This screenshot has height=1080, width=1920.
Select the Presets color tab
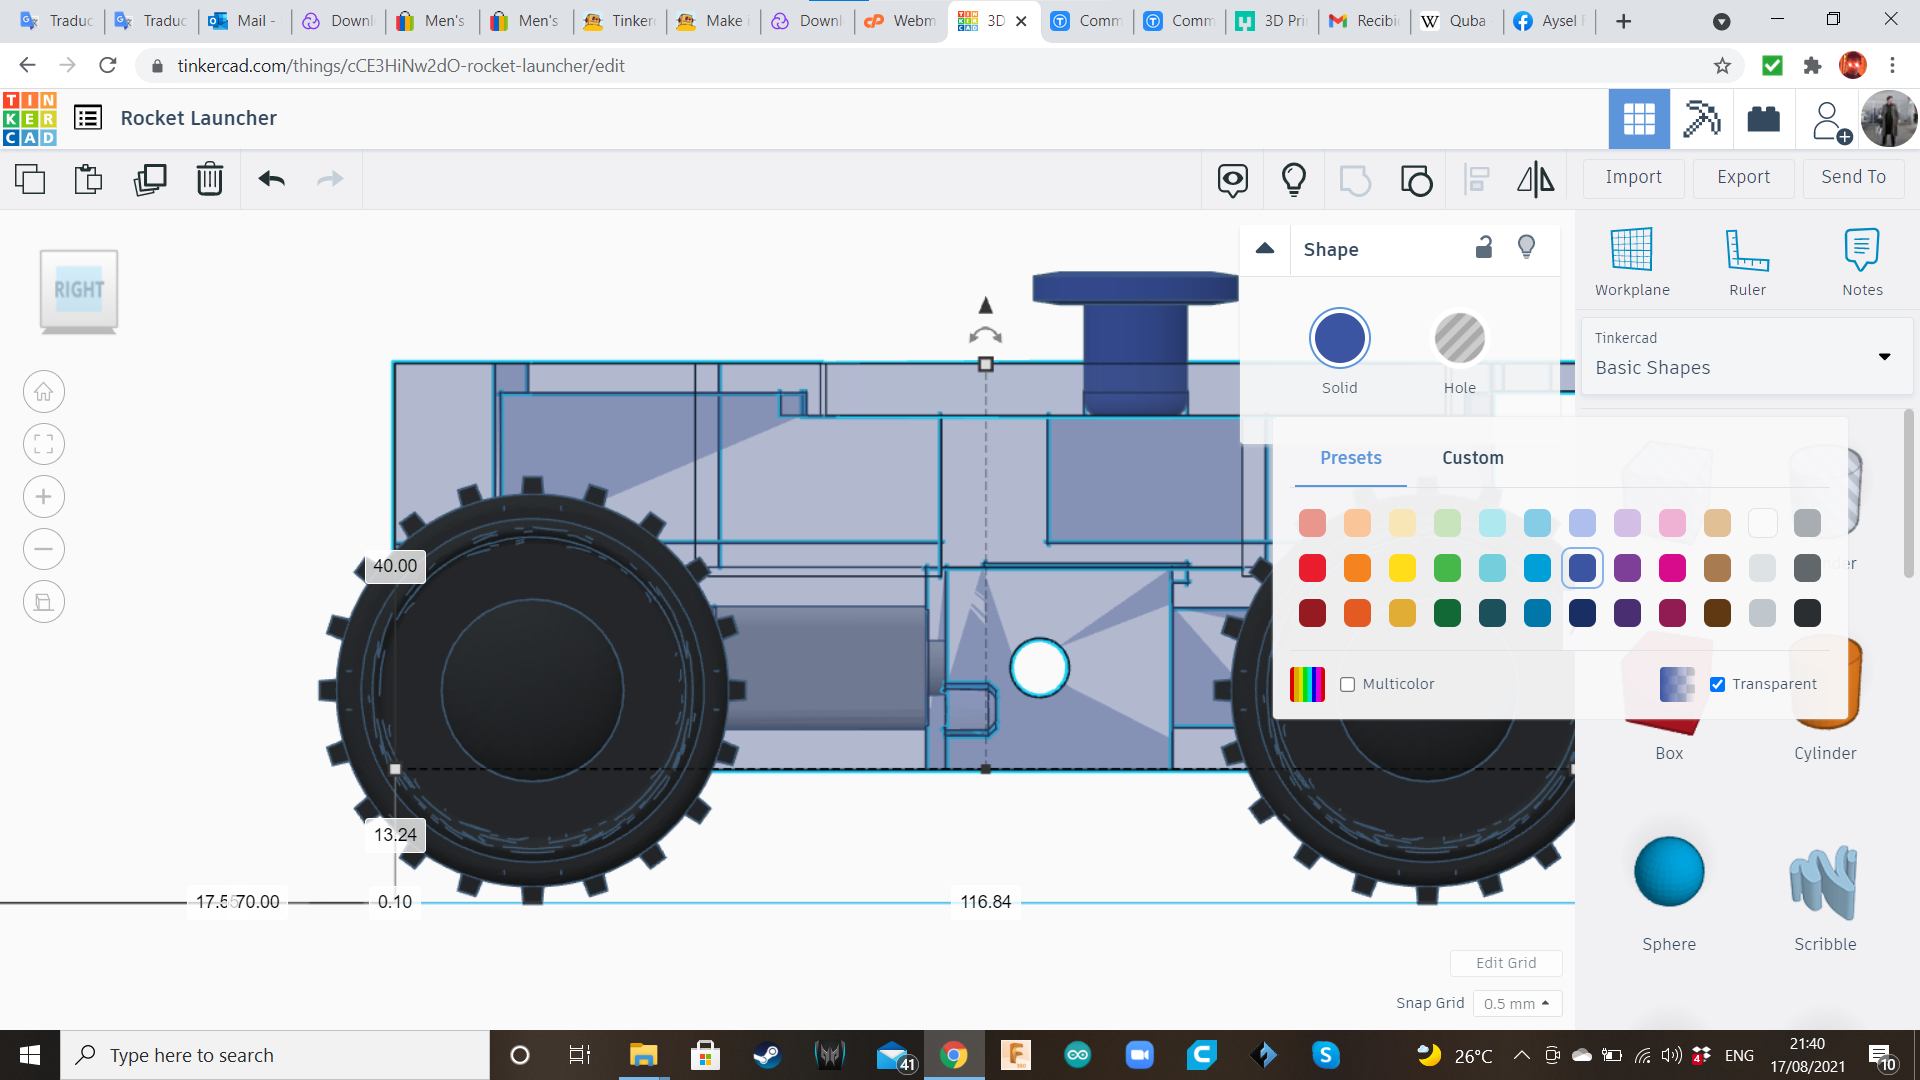(1350, 458)
